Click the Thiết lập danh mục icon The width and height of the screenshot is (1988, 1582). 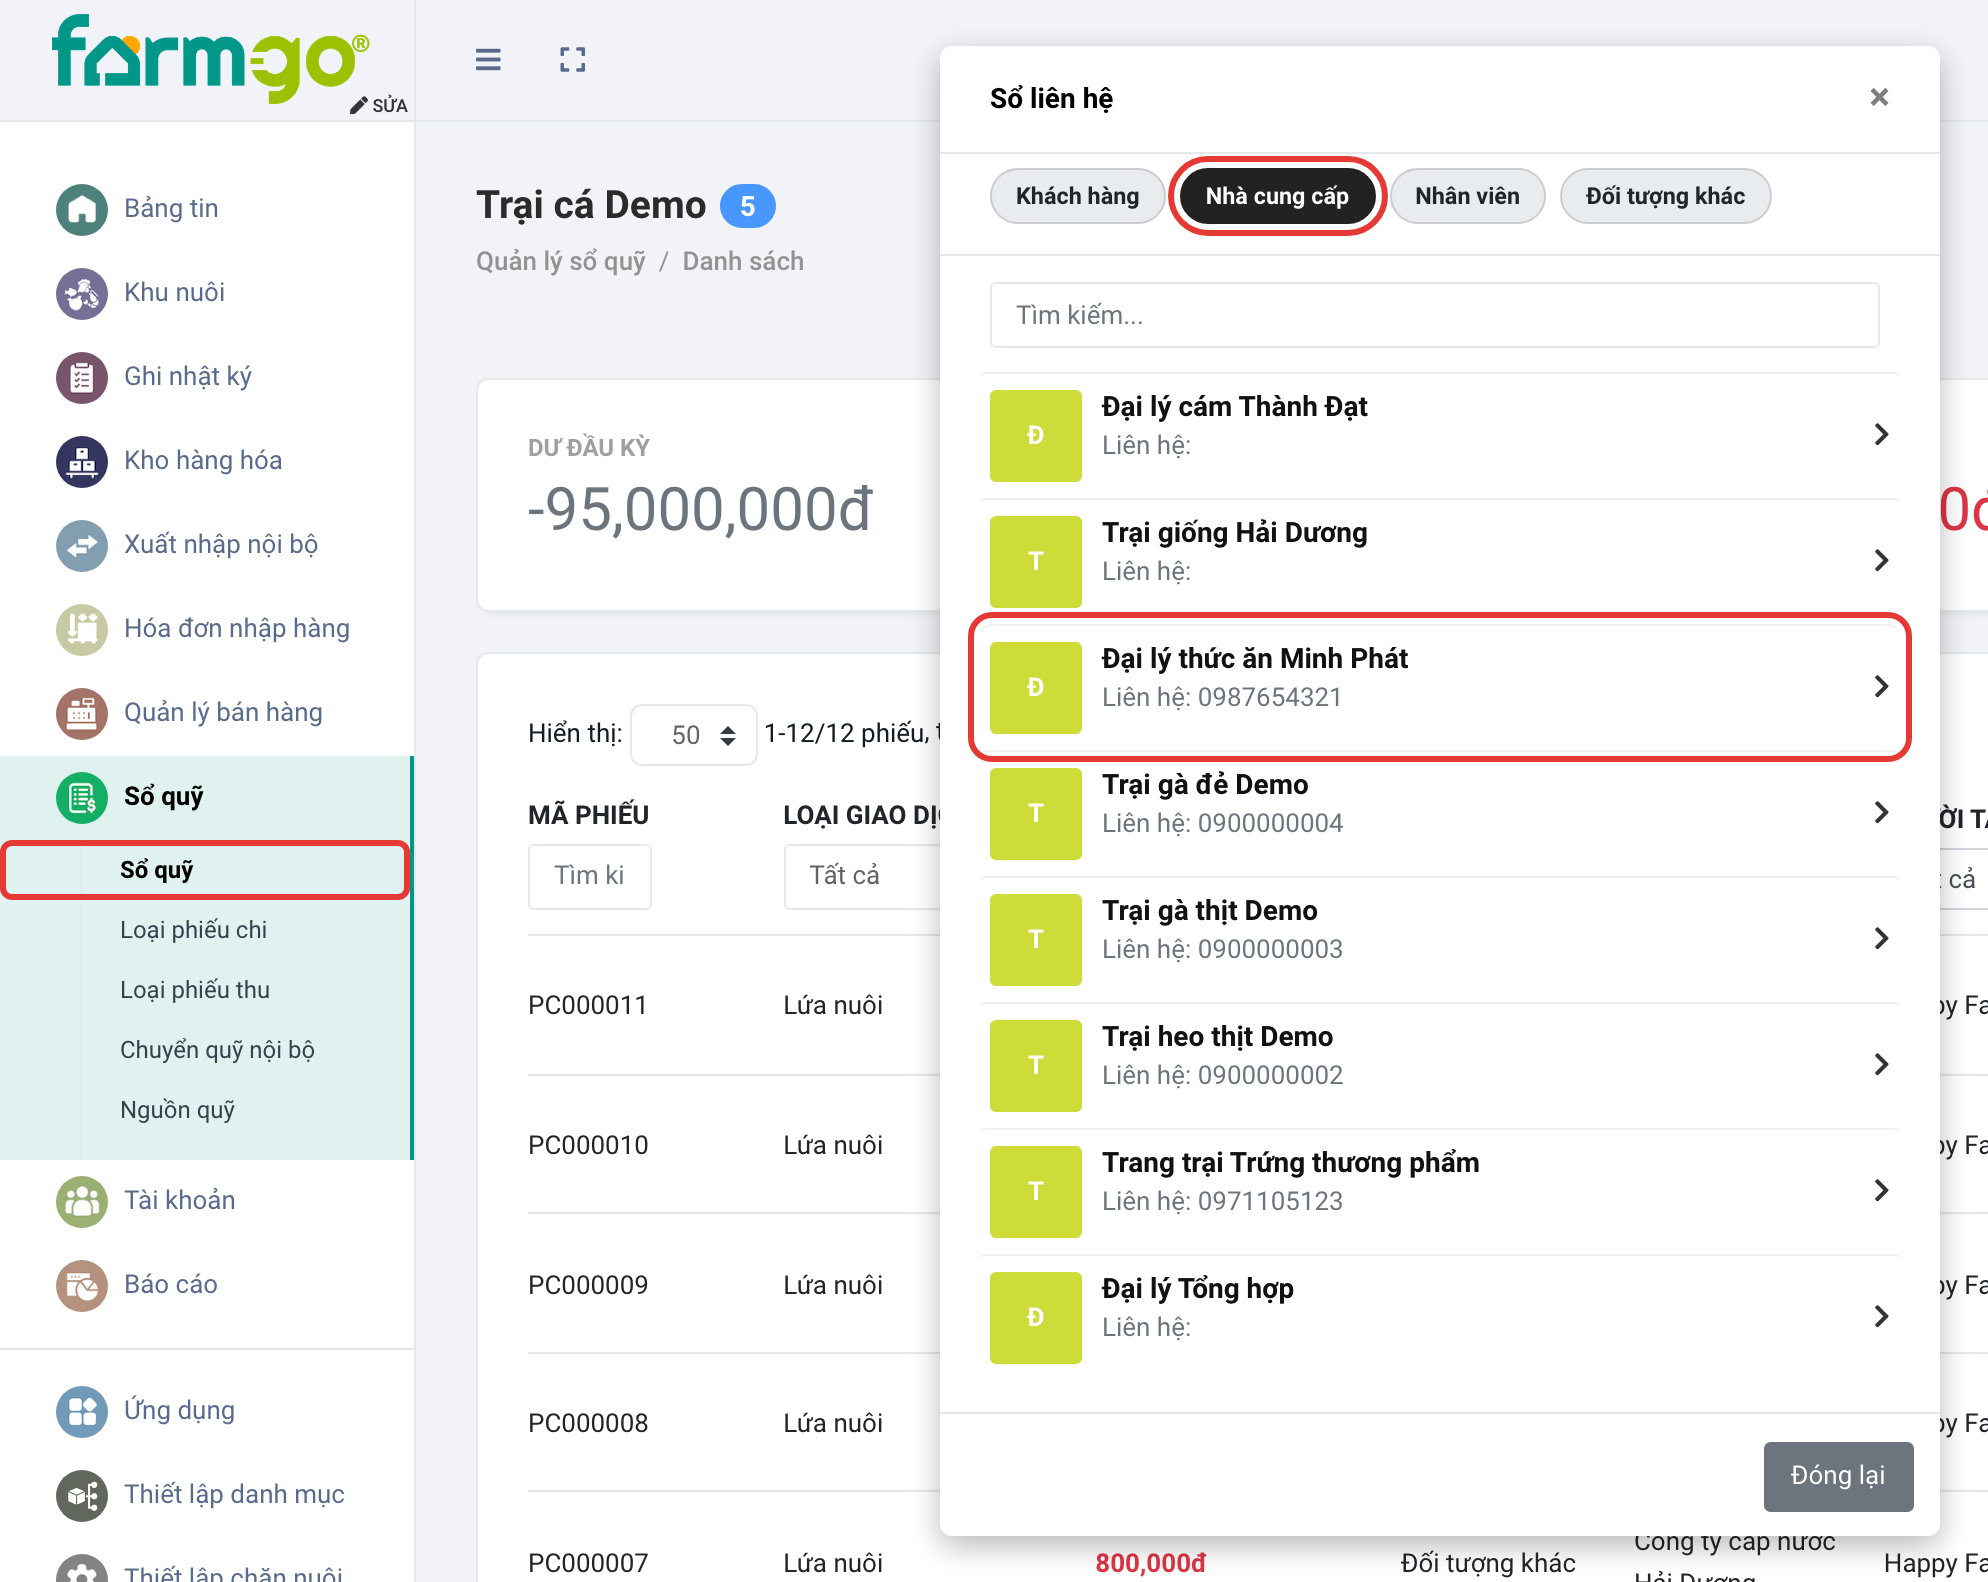pos(82,1495)
